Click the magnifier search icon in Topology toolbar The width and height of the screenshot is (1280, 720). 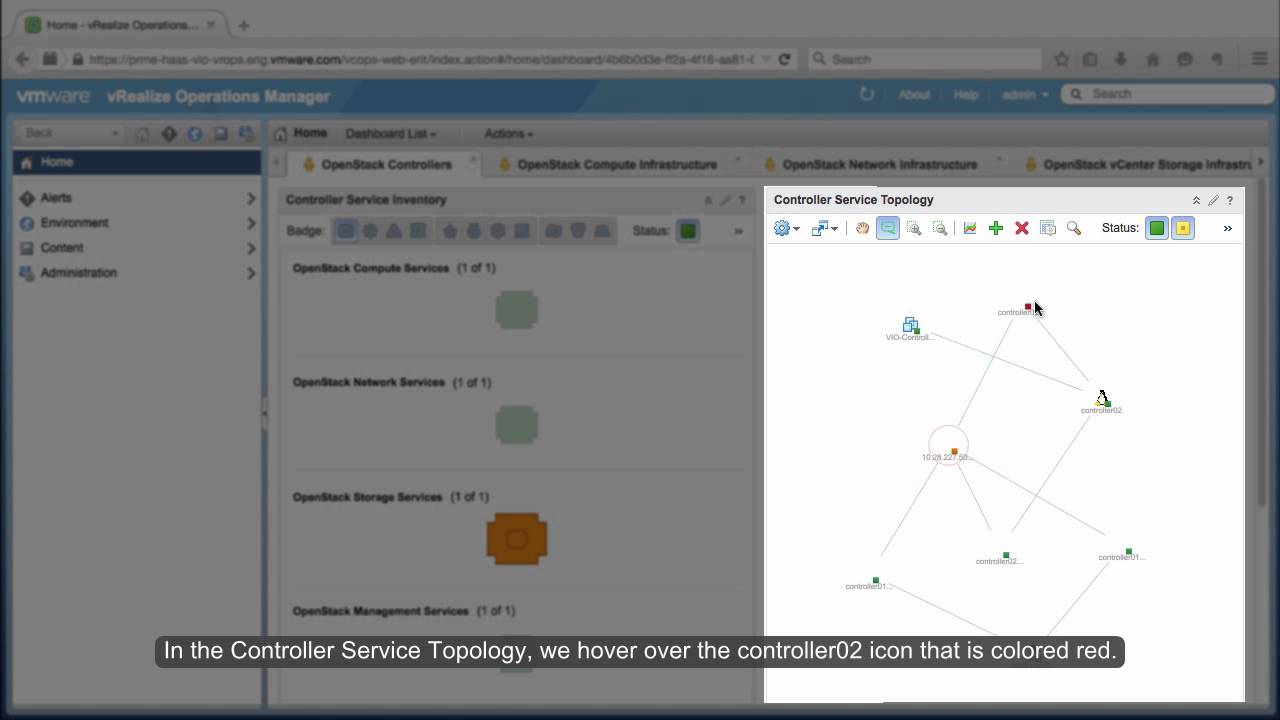1074,228
